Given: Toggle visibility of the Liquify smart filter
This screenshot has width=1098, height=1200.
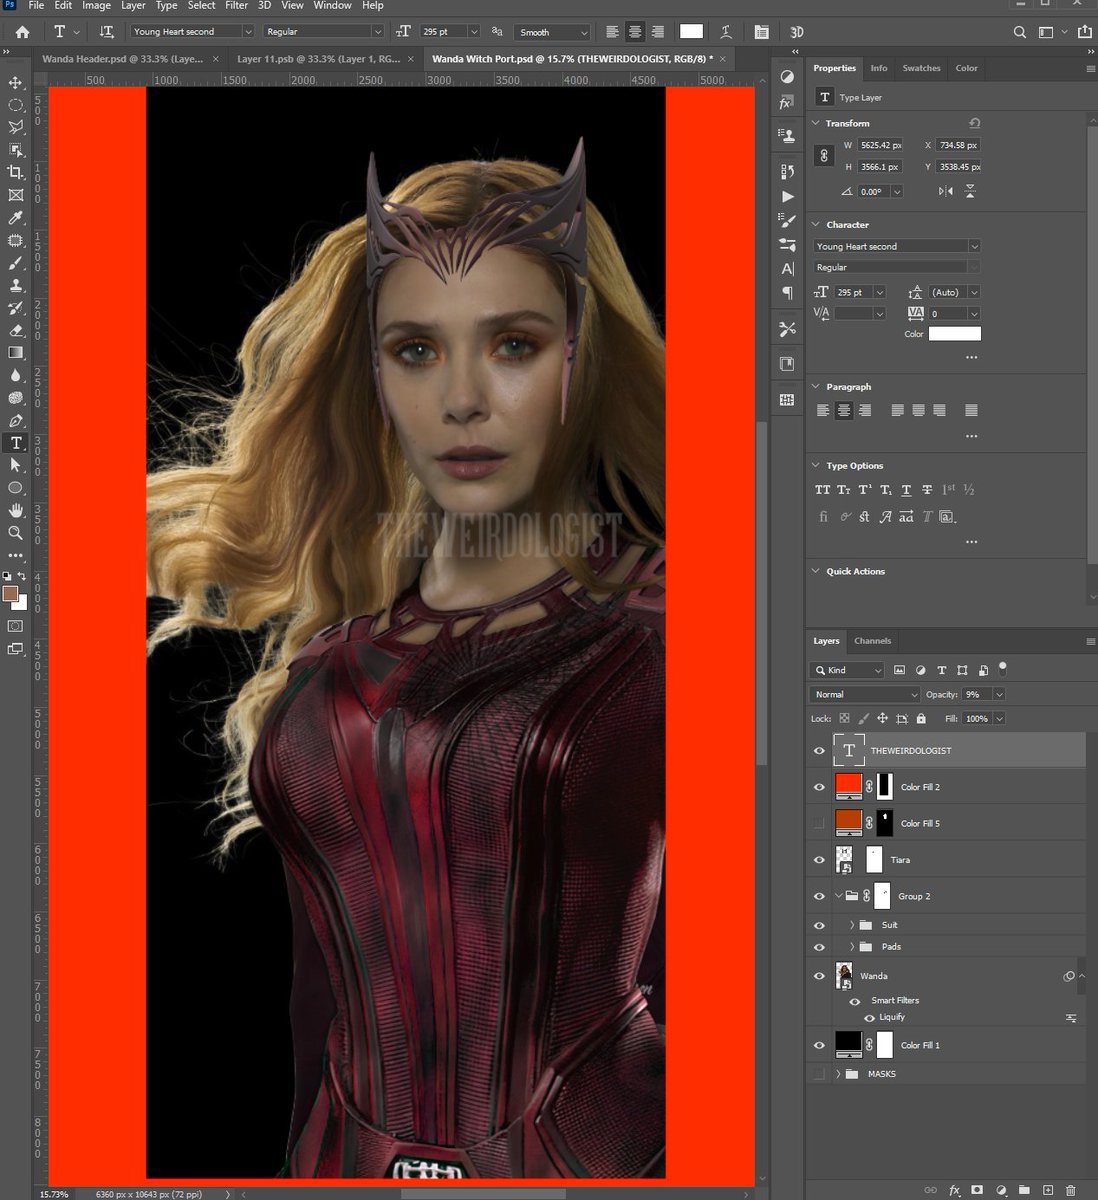Looking at the screenshot, I should point(869,1018).
